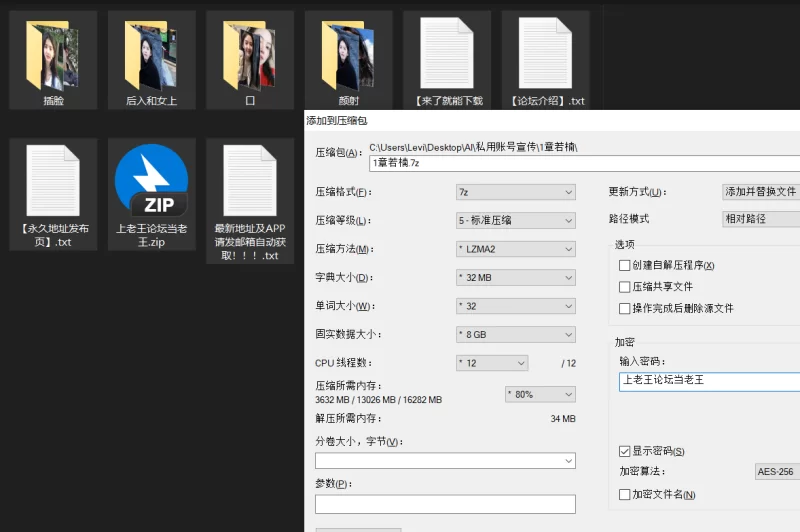Expand the 压缩等级 dropdown
Viewport: 800px width, 532px height.
click(x=515, y=220)
